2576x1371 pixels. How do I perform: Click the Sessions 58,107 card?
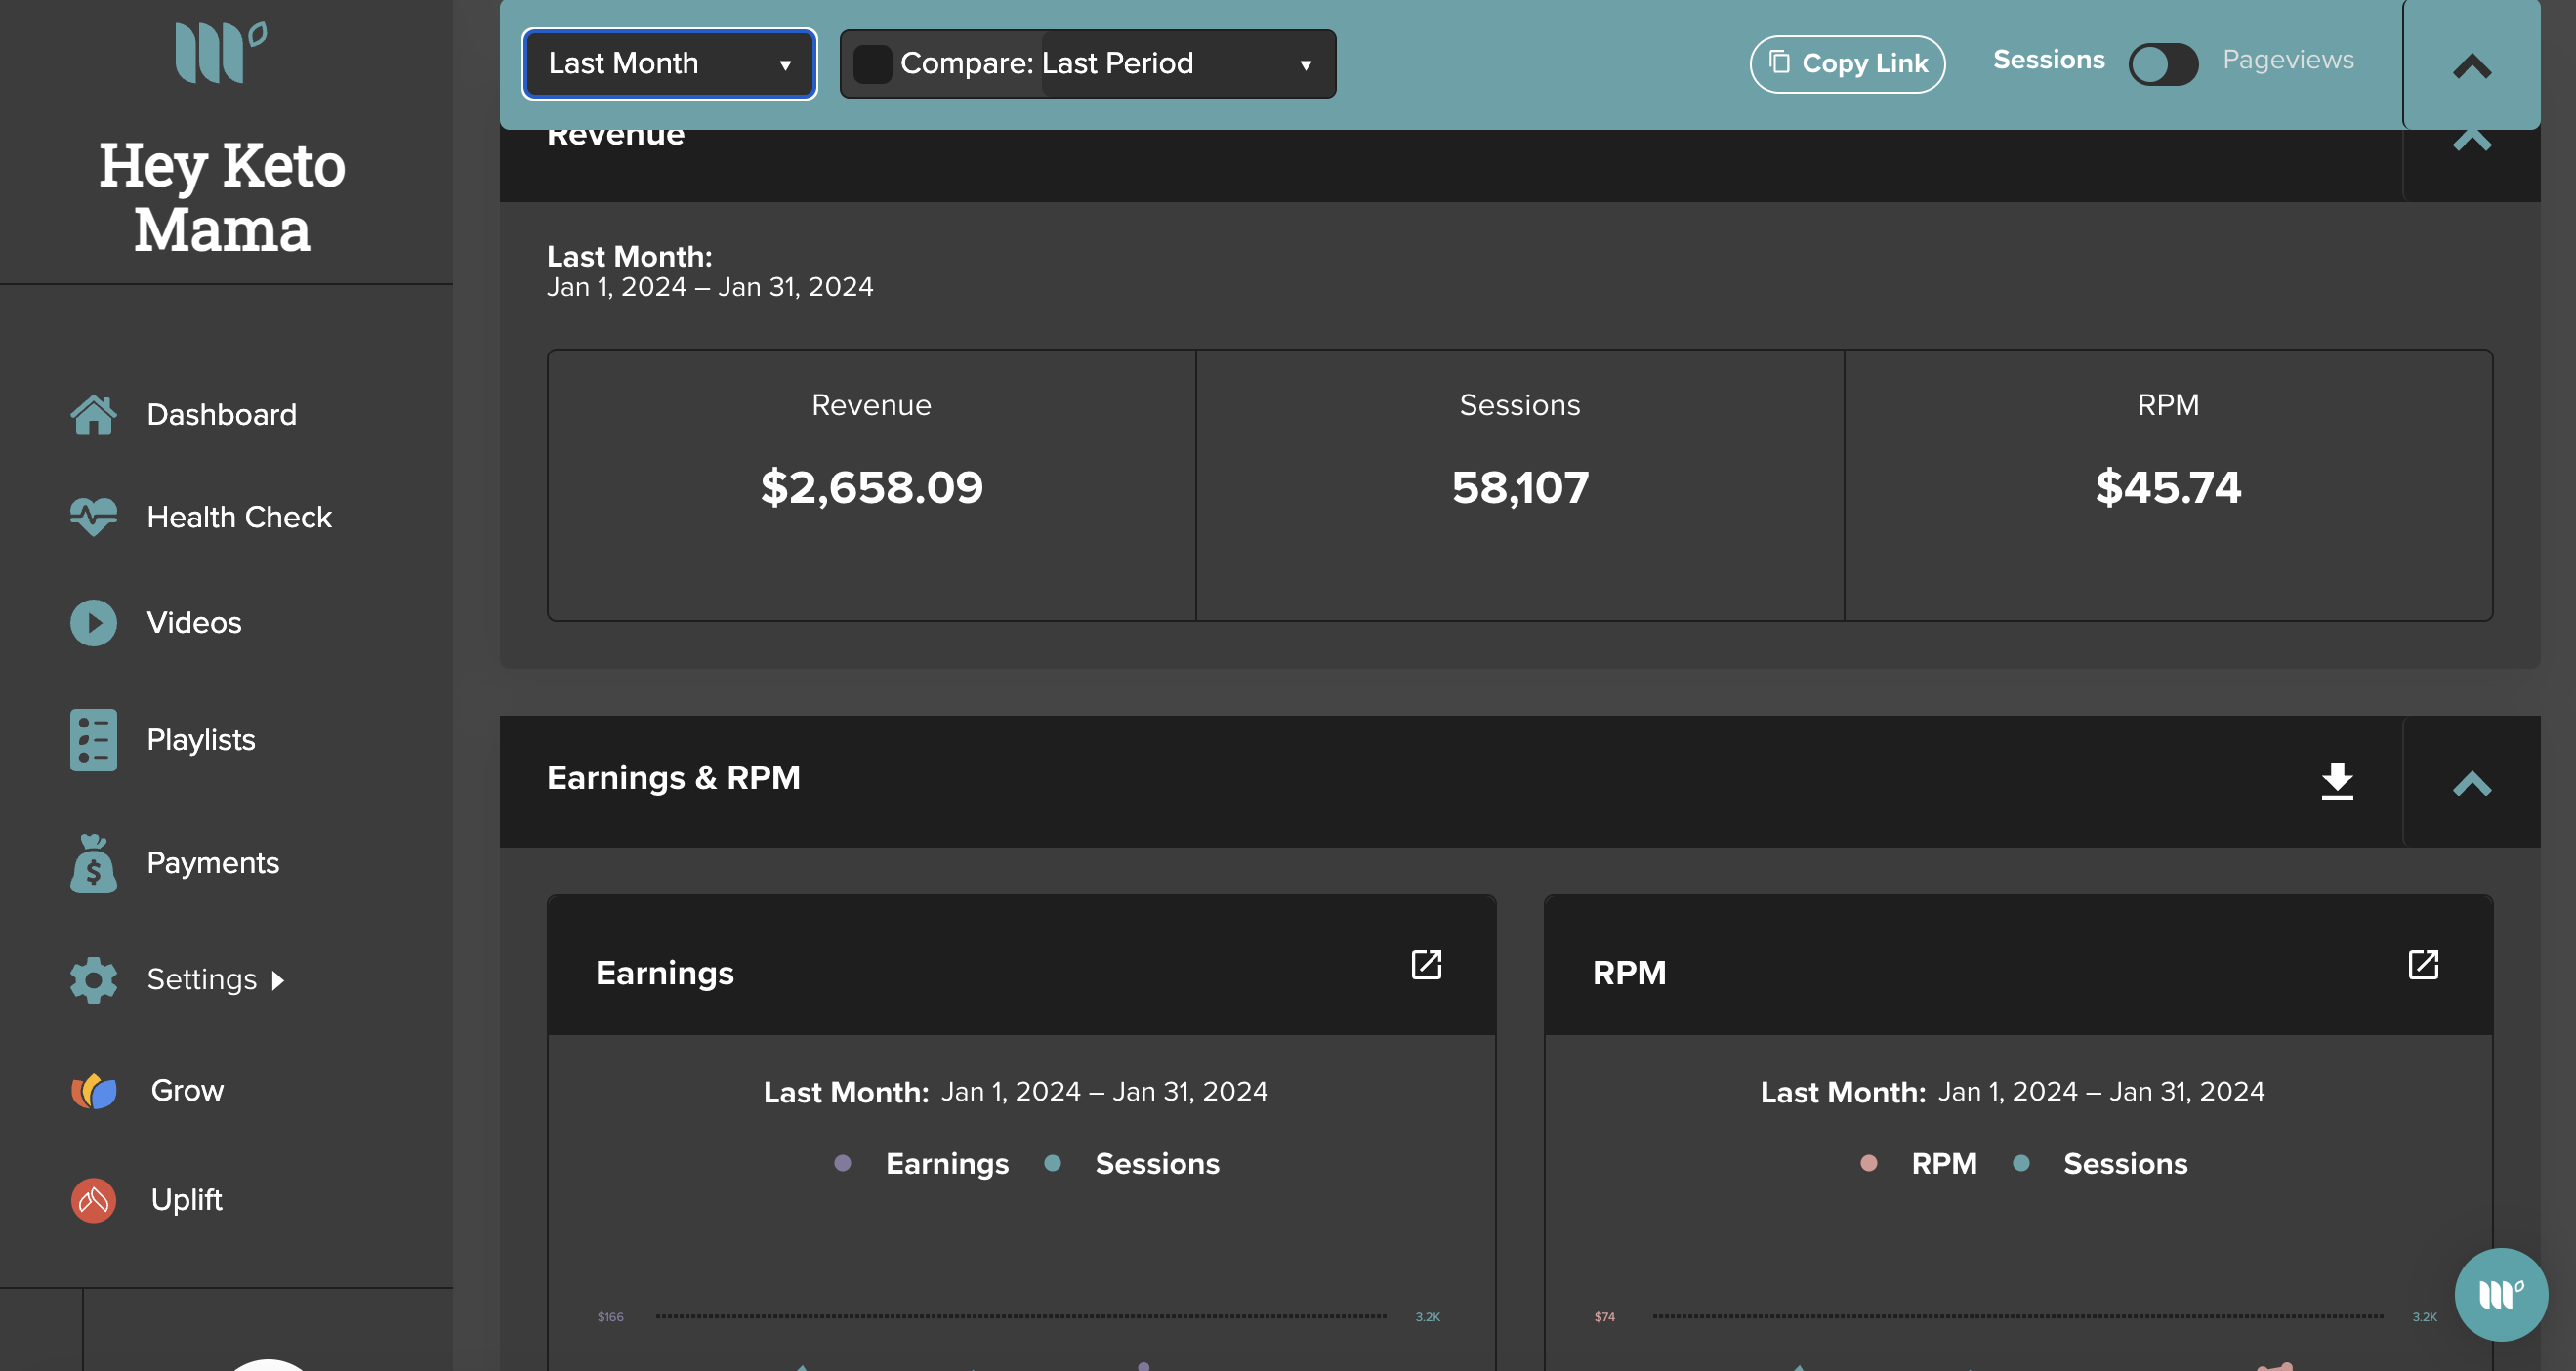tap(1519, 485)
